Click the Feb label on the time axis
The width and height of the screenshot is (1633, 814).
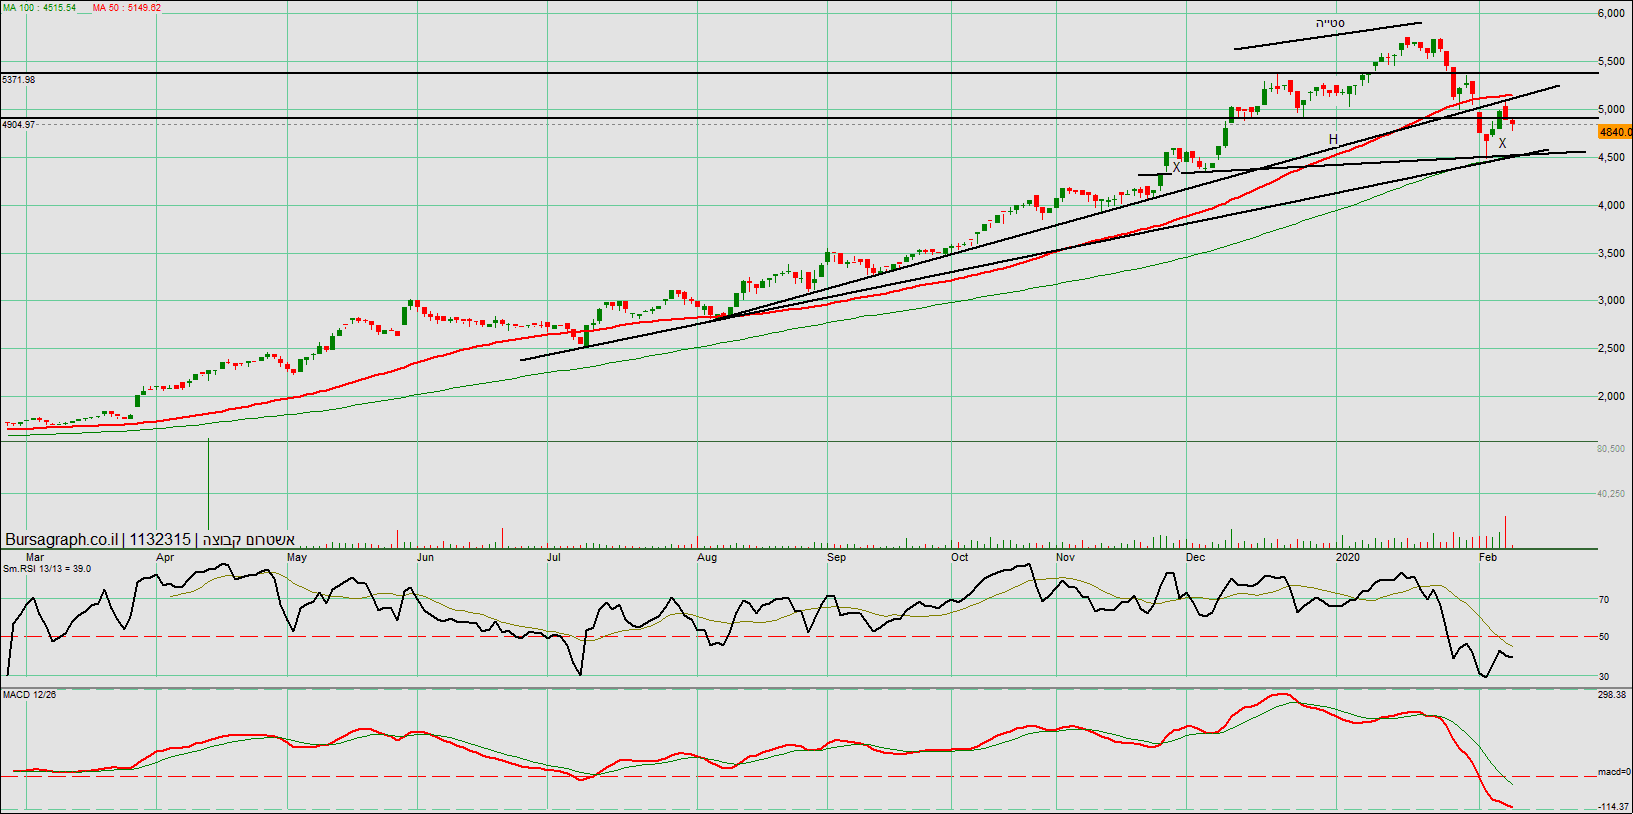point(1488,557)
